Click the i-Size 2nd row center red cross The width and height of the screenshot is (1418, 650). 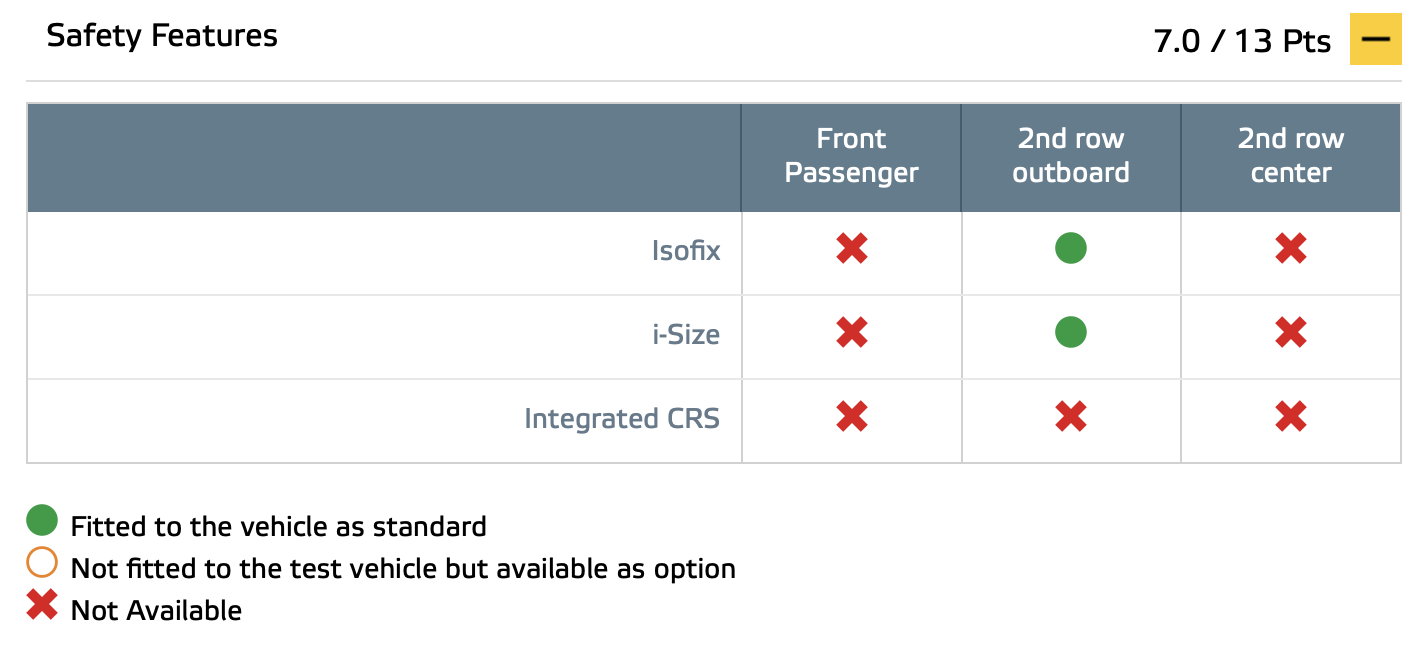click(1290, 332)
